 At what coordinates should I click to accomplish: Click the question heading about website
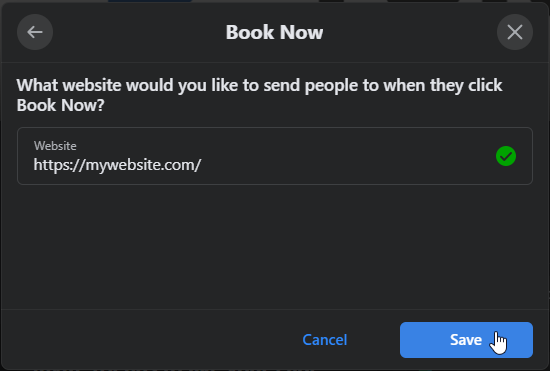(259, 95)
